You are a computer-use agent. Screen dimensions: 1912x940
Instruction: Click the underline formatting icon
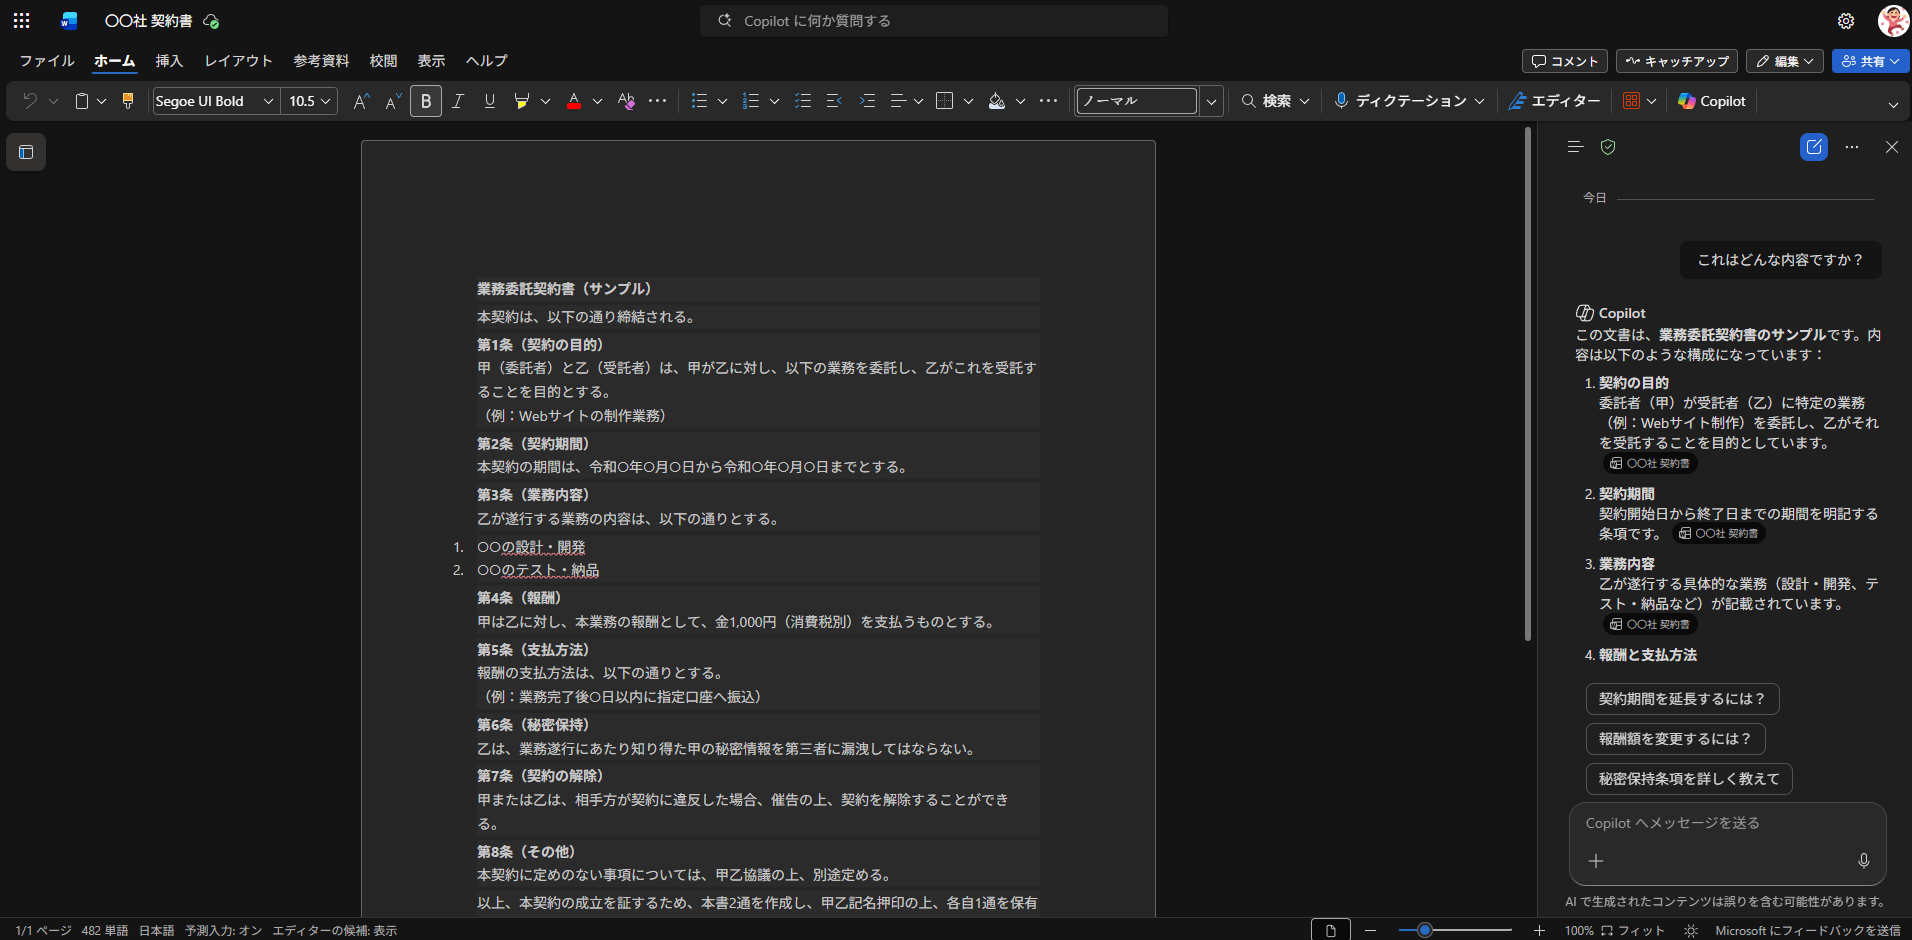pyautogui.click(x=489, y=101)
